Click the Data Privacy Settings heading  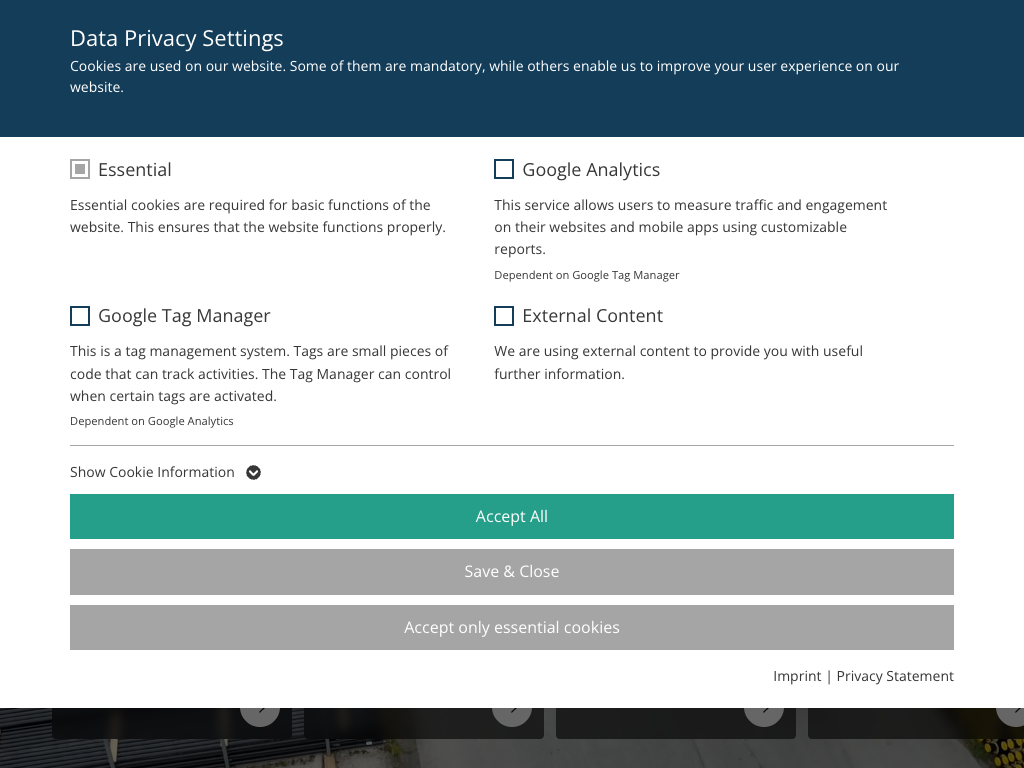click(x=177, y=39)
